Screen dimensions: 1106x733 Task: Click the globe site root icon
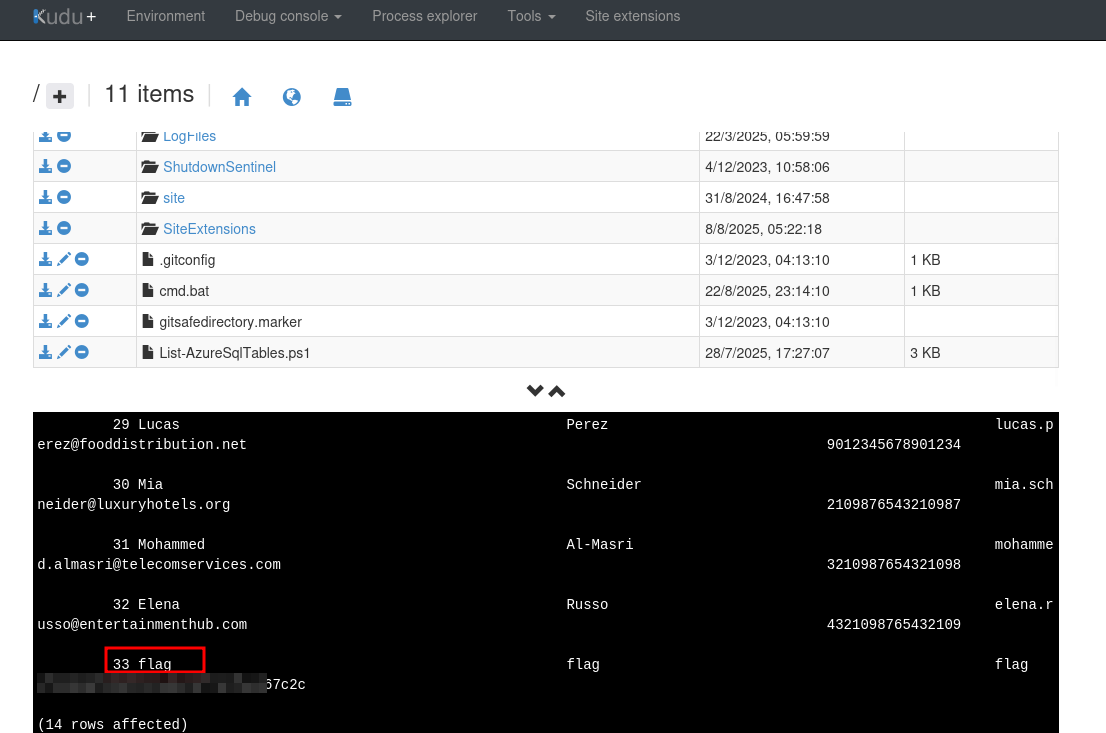pyautogui.click(x=292, y=97)
